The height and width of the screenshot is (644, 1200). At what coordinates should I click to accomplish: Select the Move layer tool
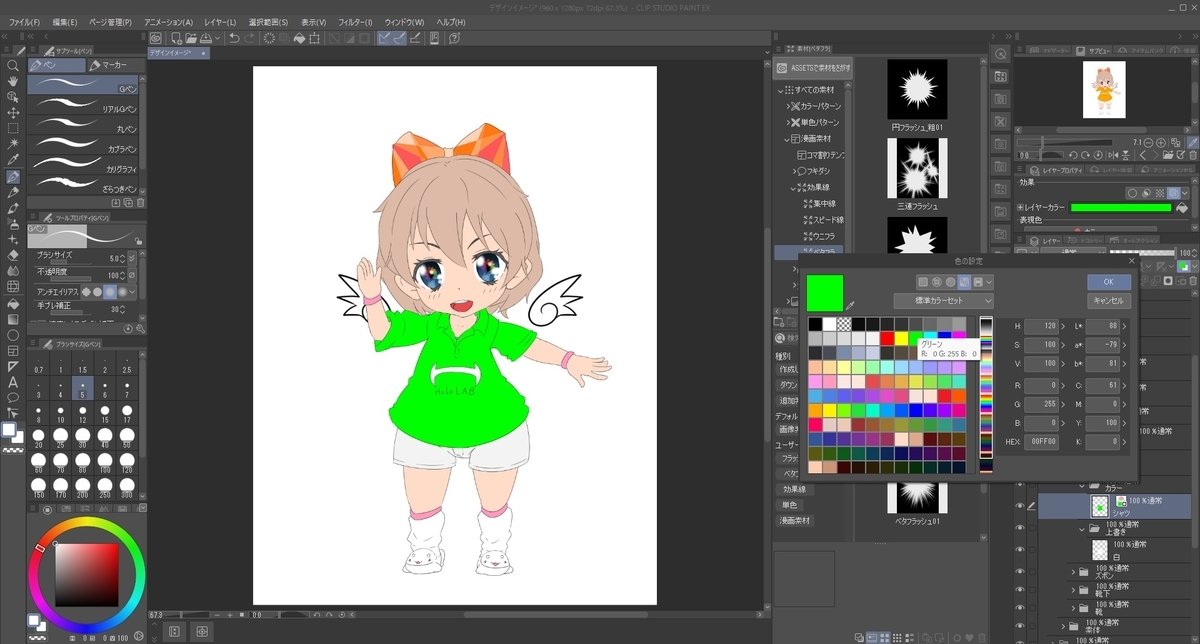click(13, 113)
